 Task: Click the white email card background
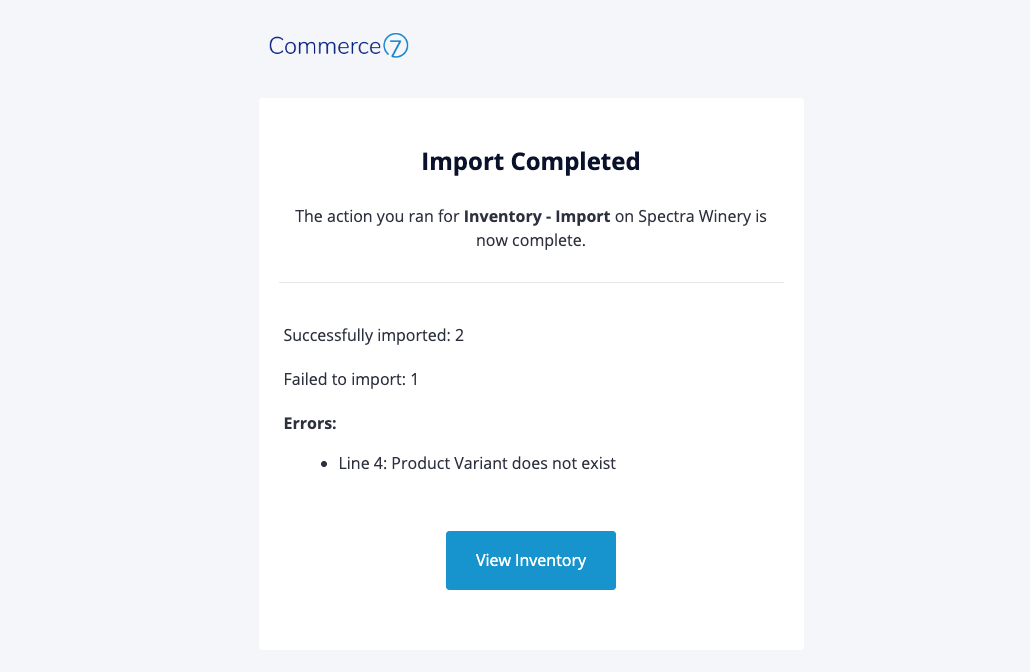pyautogui.click(x=530, y=620)
